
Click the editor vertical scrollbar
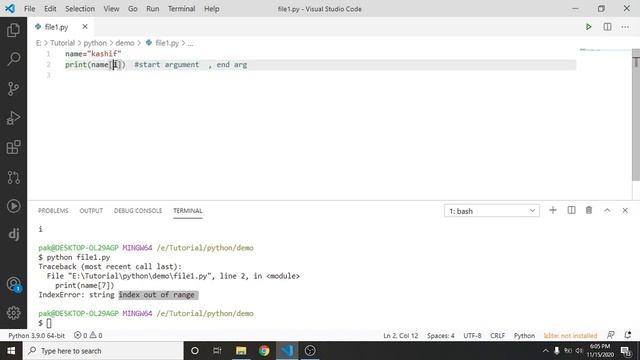[x=636, y=114]
